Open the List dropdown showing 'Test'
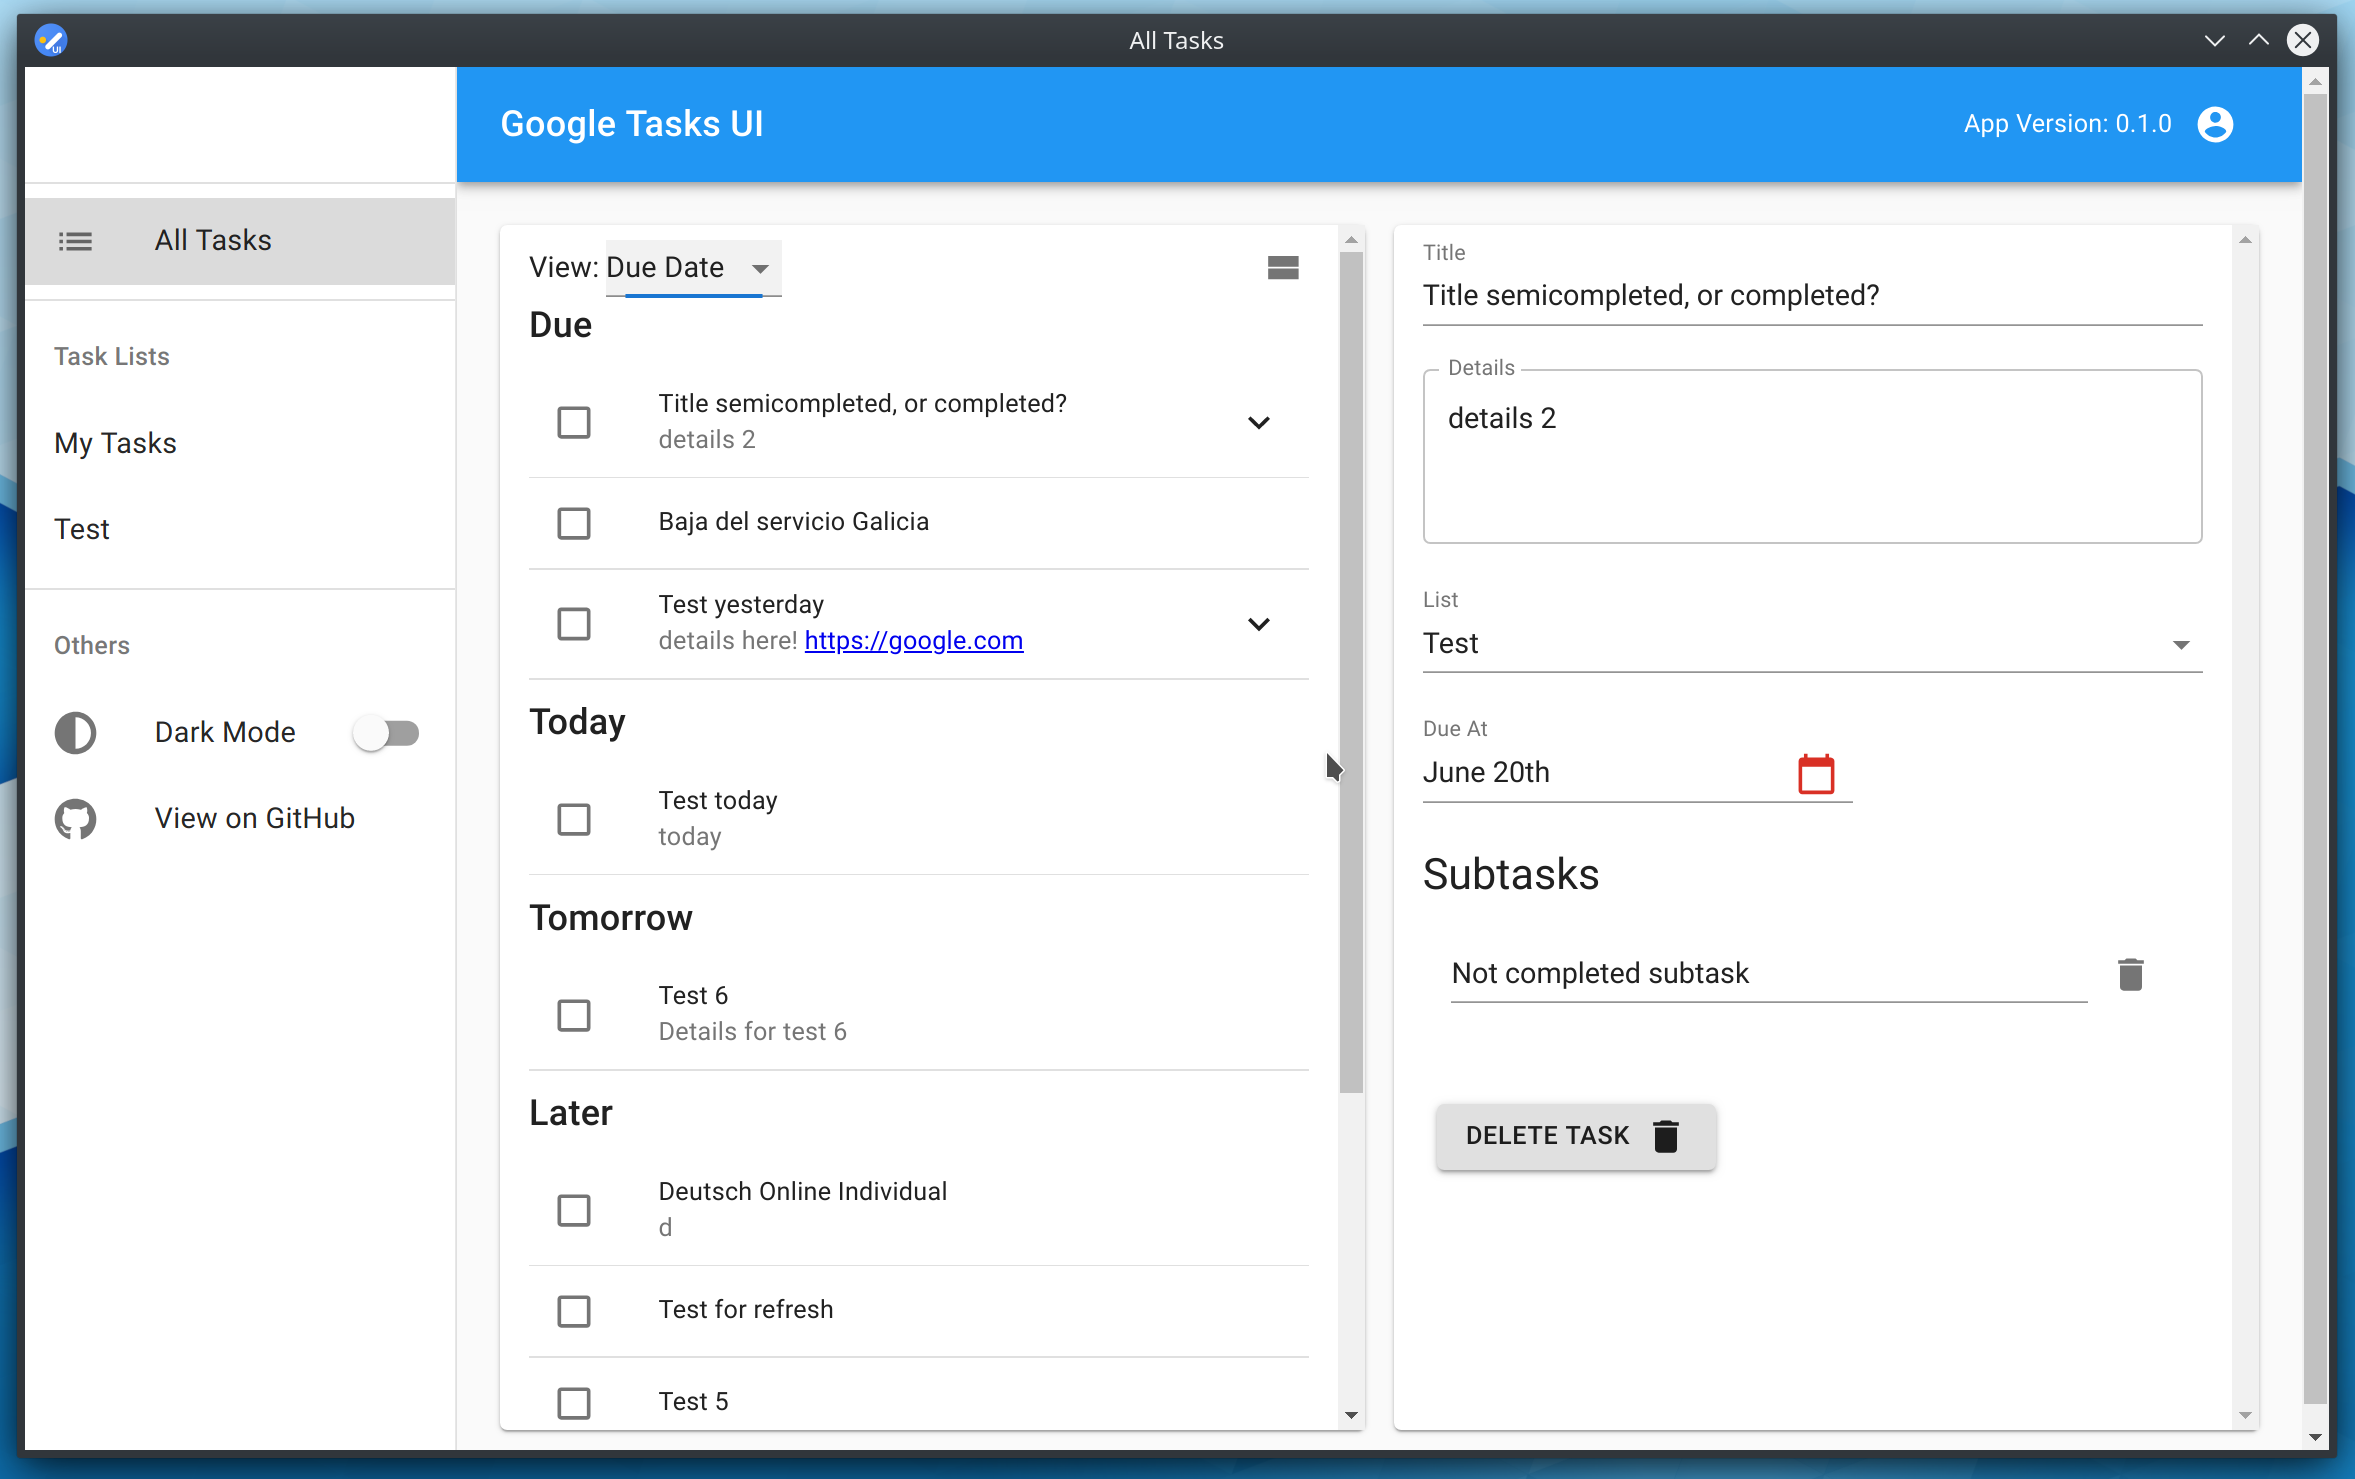2355x1479 pixels. [1811, 644]
